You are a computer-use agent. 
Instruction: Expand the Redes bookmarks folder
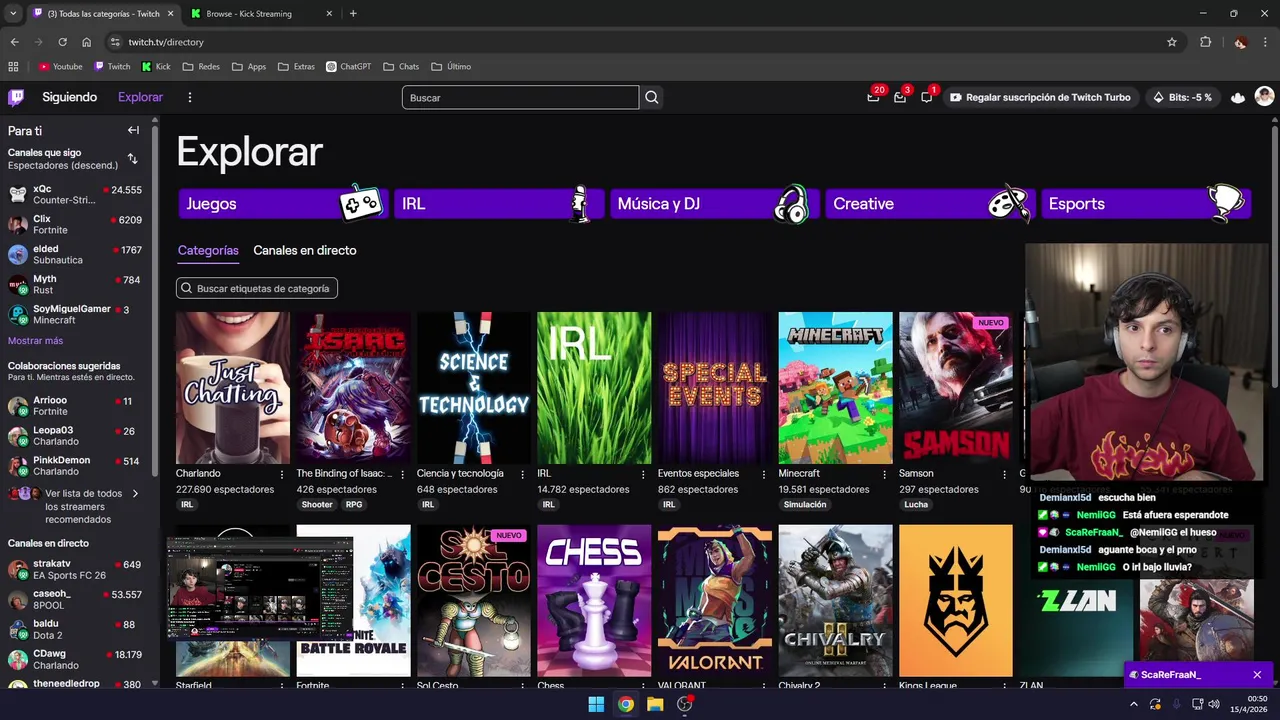tap(201, 67)
